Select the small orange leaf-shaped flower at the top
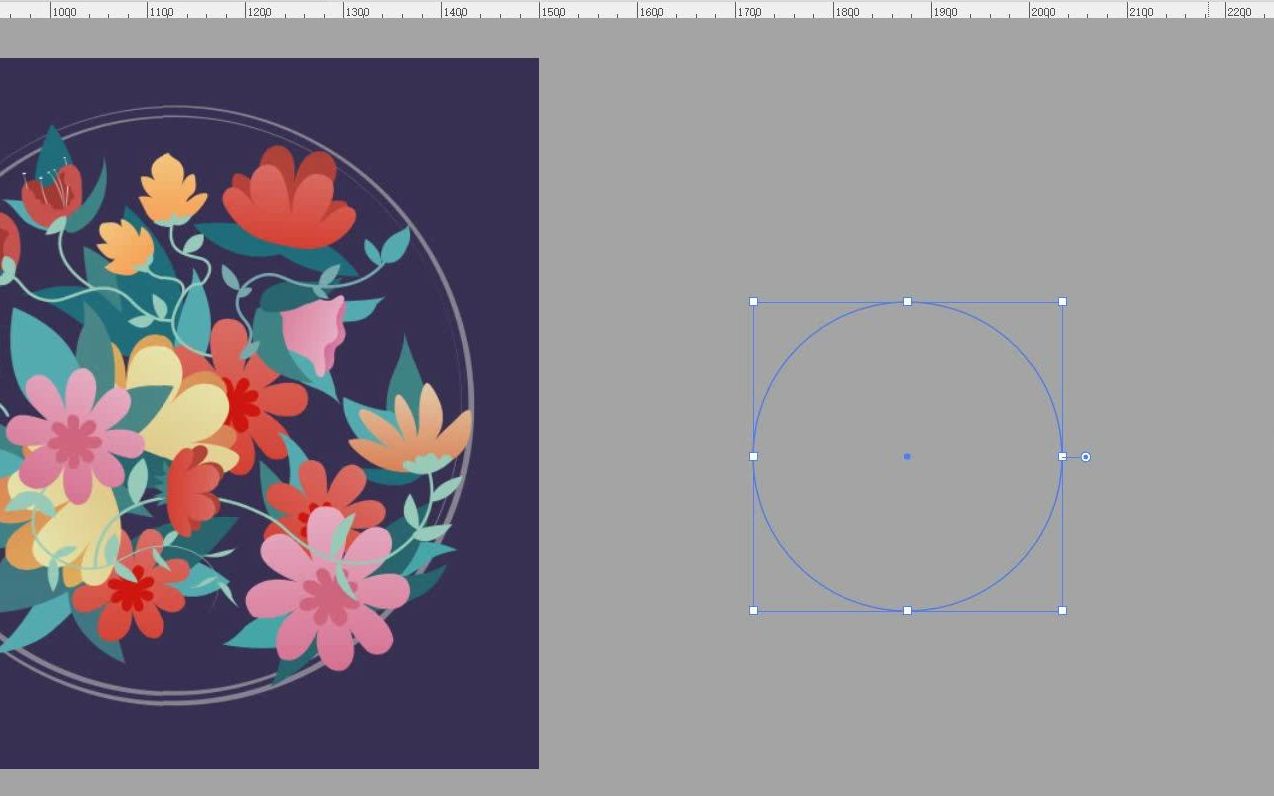 pos(173,189)
